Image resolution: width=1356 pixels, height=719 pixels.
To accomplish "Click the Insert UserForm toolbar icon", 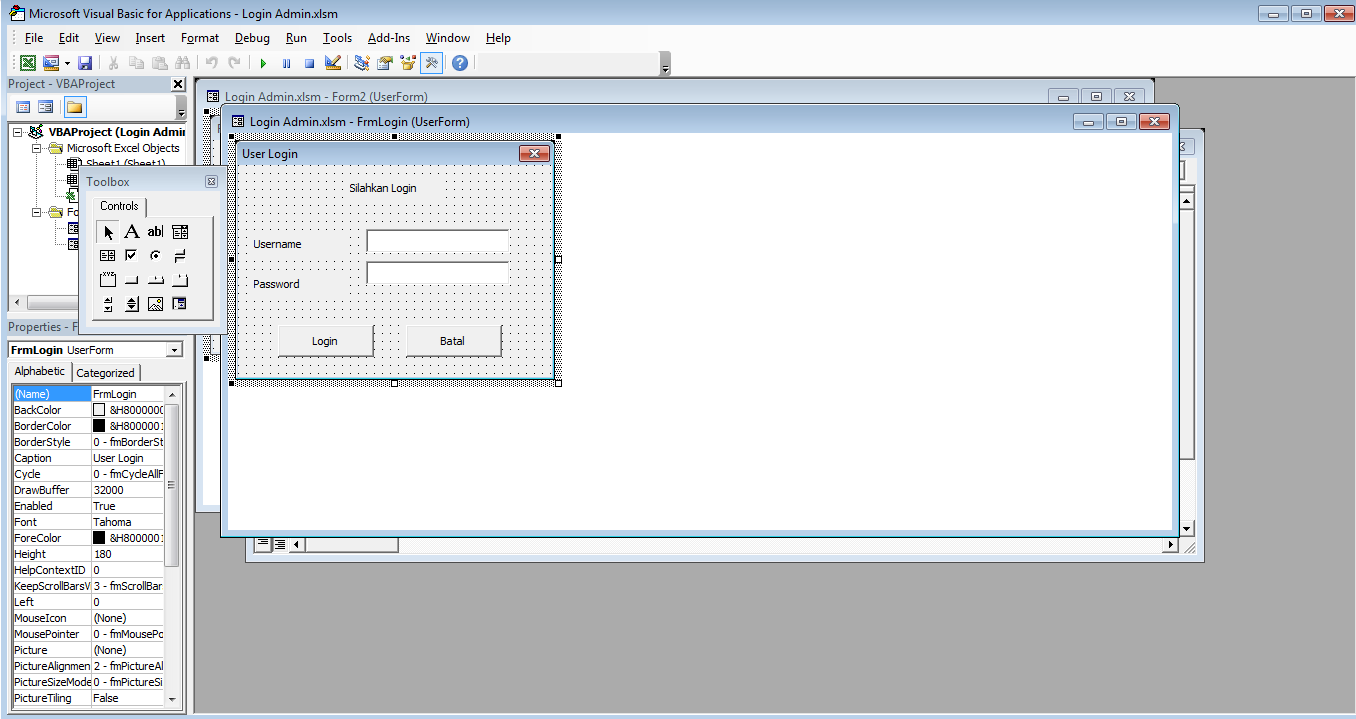I will 50,63.
